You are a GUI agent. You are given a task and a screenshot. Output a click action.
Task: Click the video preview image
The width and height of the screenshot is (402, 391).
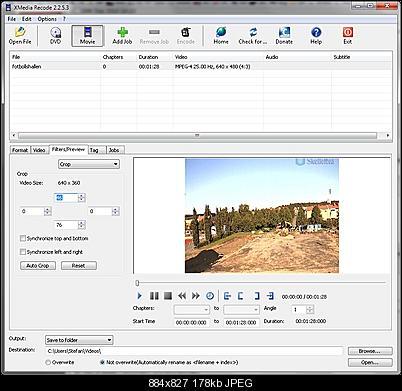click(262, 216)
